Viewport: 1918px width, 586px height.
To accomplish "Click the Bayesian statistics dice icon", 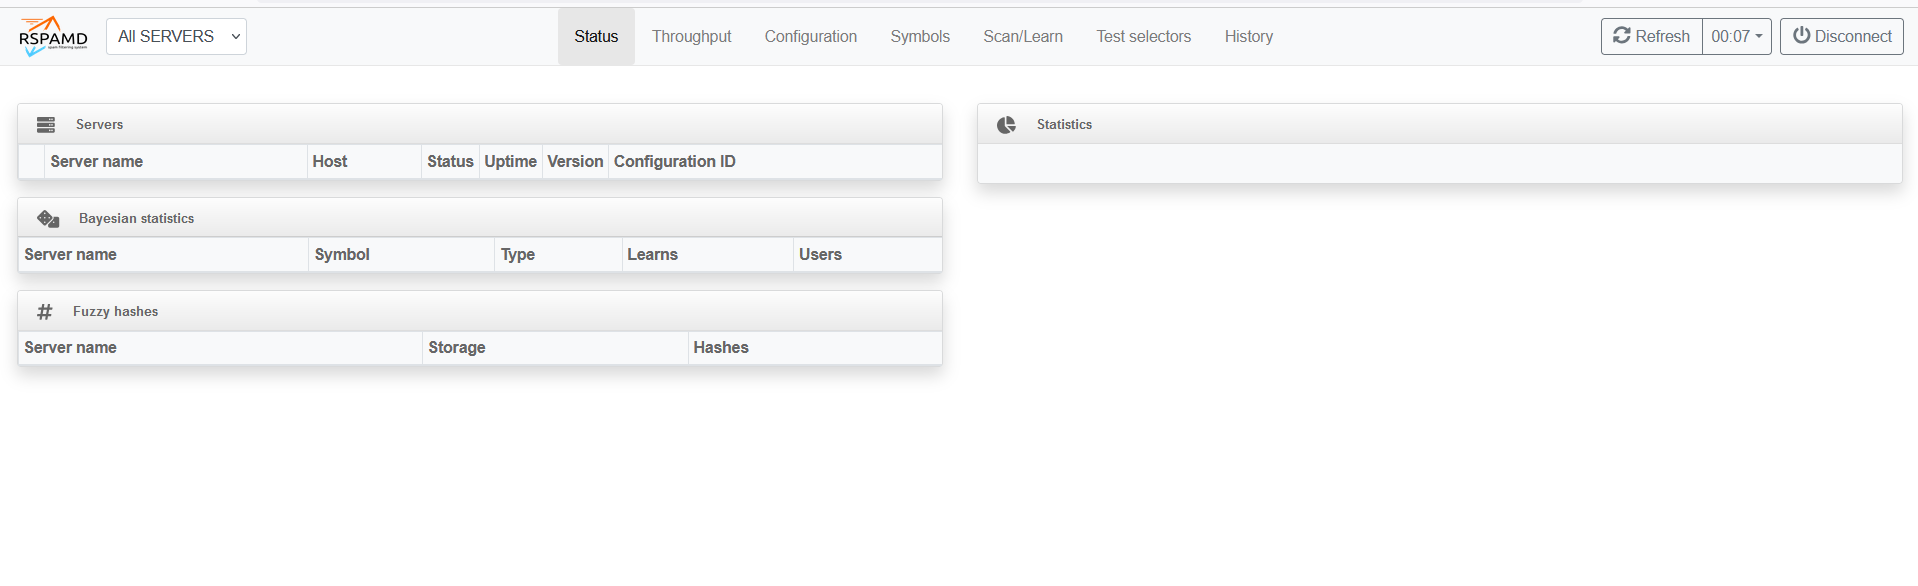I will click(48, 219).
